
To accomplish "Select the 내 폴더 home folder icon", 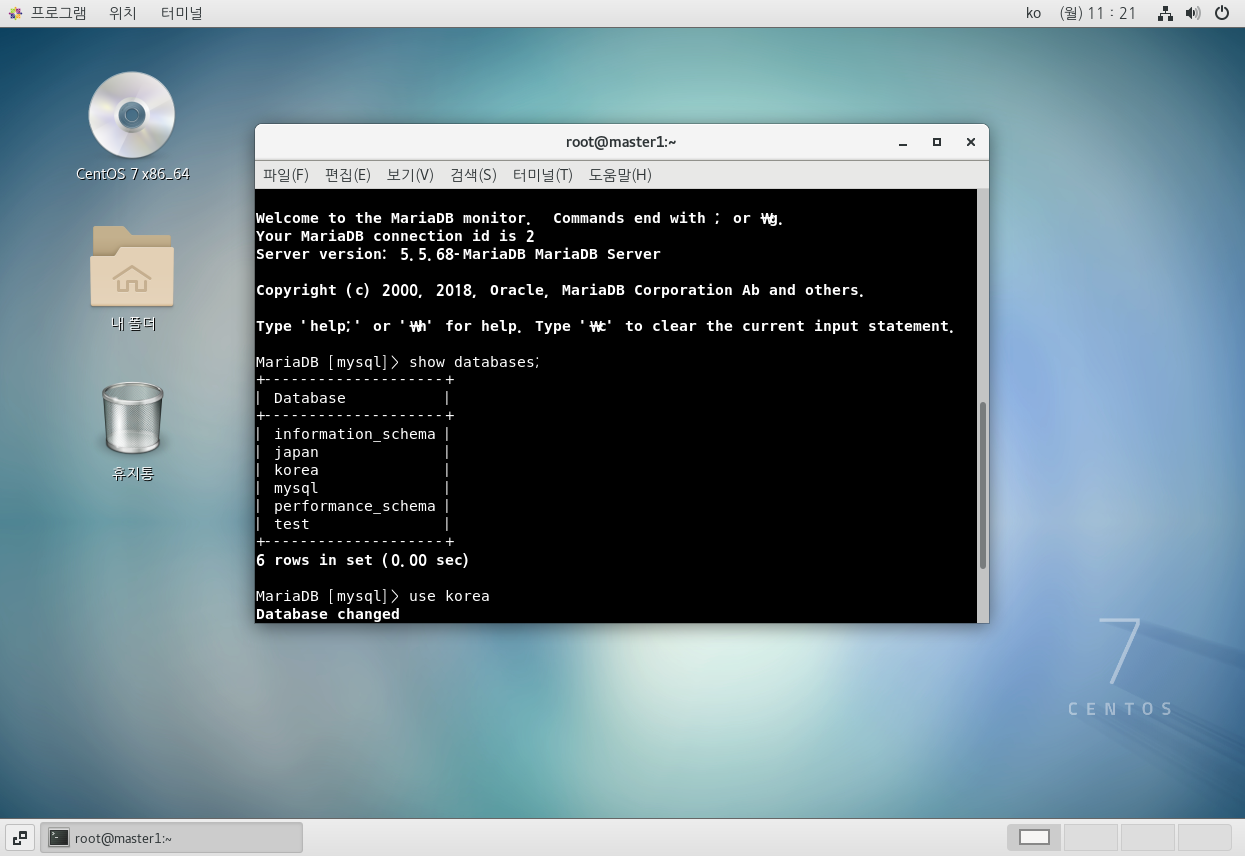I will [x=132, y=266].
